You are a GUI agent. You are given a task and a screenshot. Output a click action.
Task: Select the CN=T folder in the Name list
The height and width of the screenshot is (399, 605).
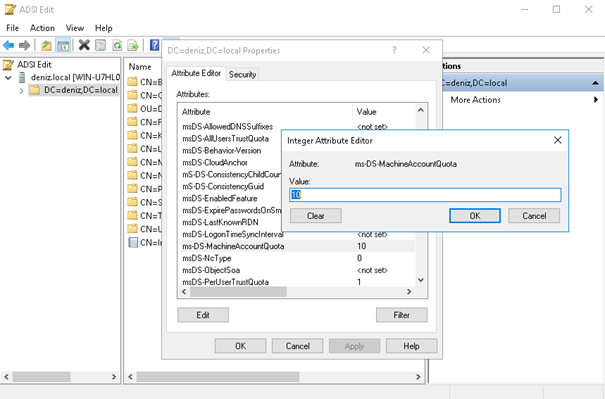click(145, 215)
